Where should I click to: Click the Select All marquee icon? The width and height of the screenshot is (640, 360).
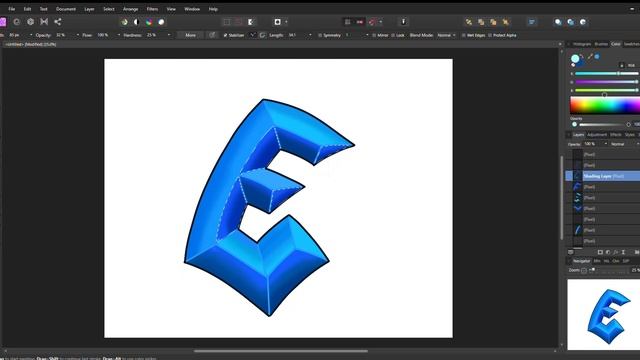tap(227, 22)
